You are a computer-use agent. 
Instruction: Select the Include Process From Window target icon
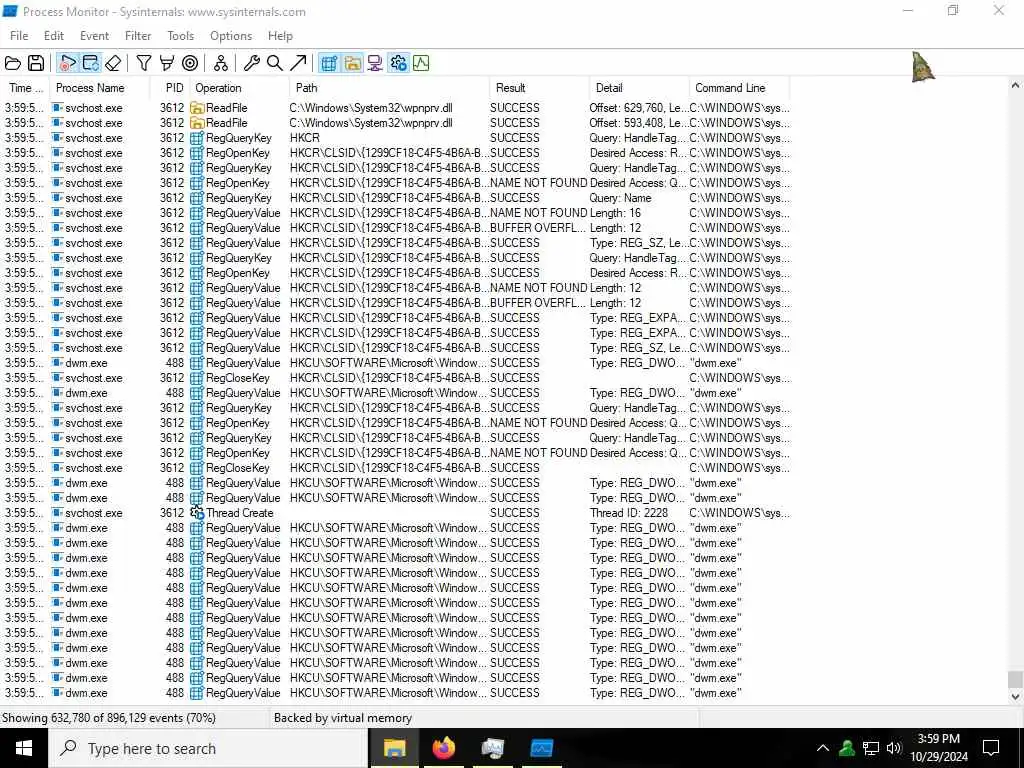coord(190,63)
